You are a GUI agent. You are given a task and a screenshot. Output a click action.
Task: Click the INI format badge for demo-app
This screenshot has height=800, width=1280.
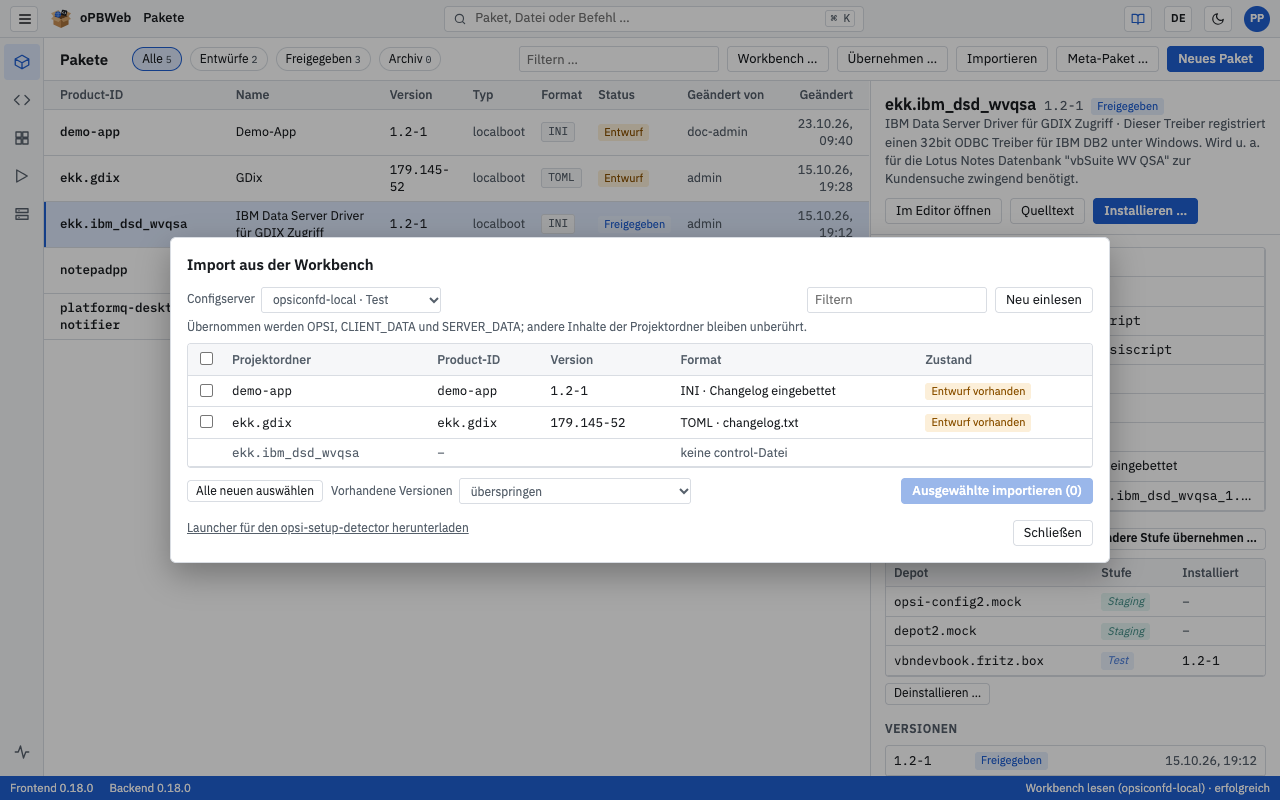[x=558, y=132]
